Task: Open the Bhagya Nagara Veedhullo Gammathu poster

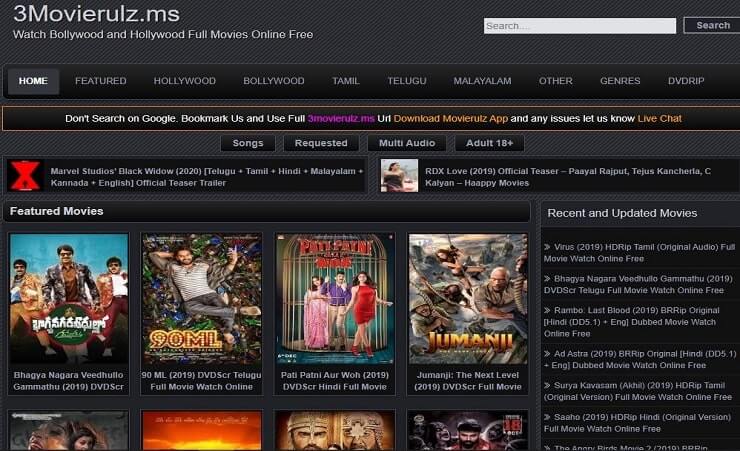Action: pyautogui.click(x=69, y=299)
